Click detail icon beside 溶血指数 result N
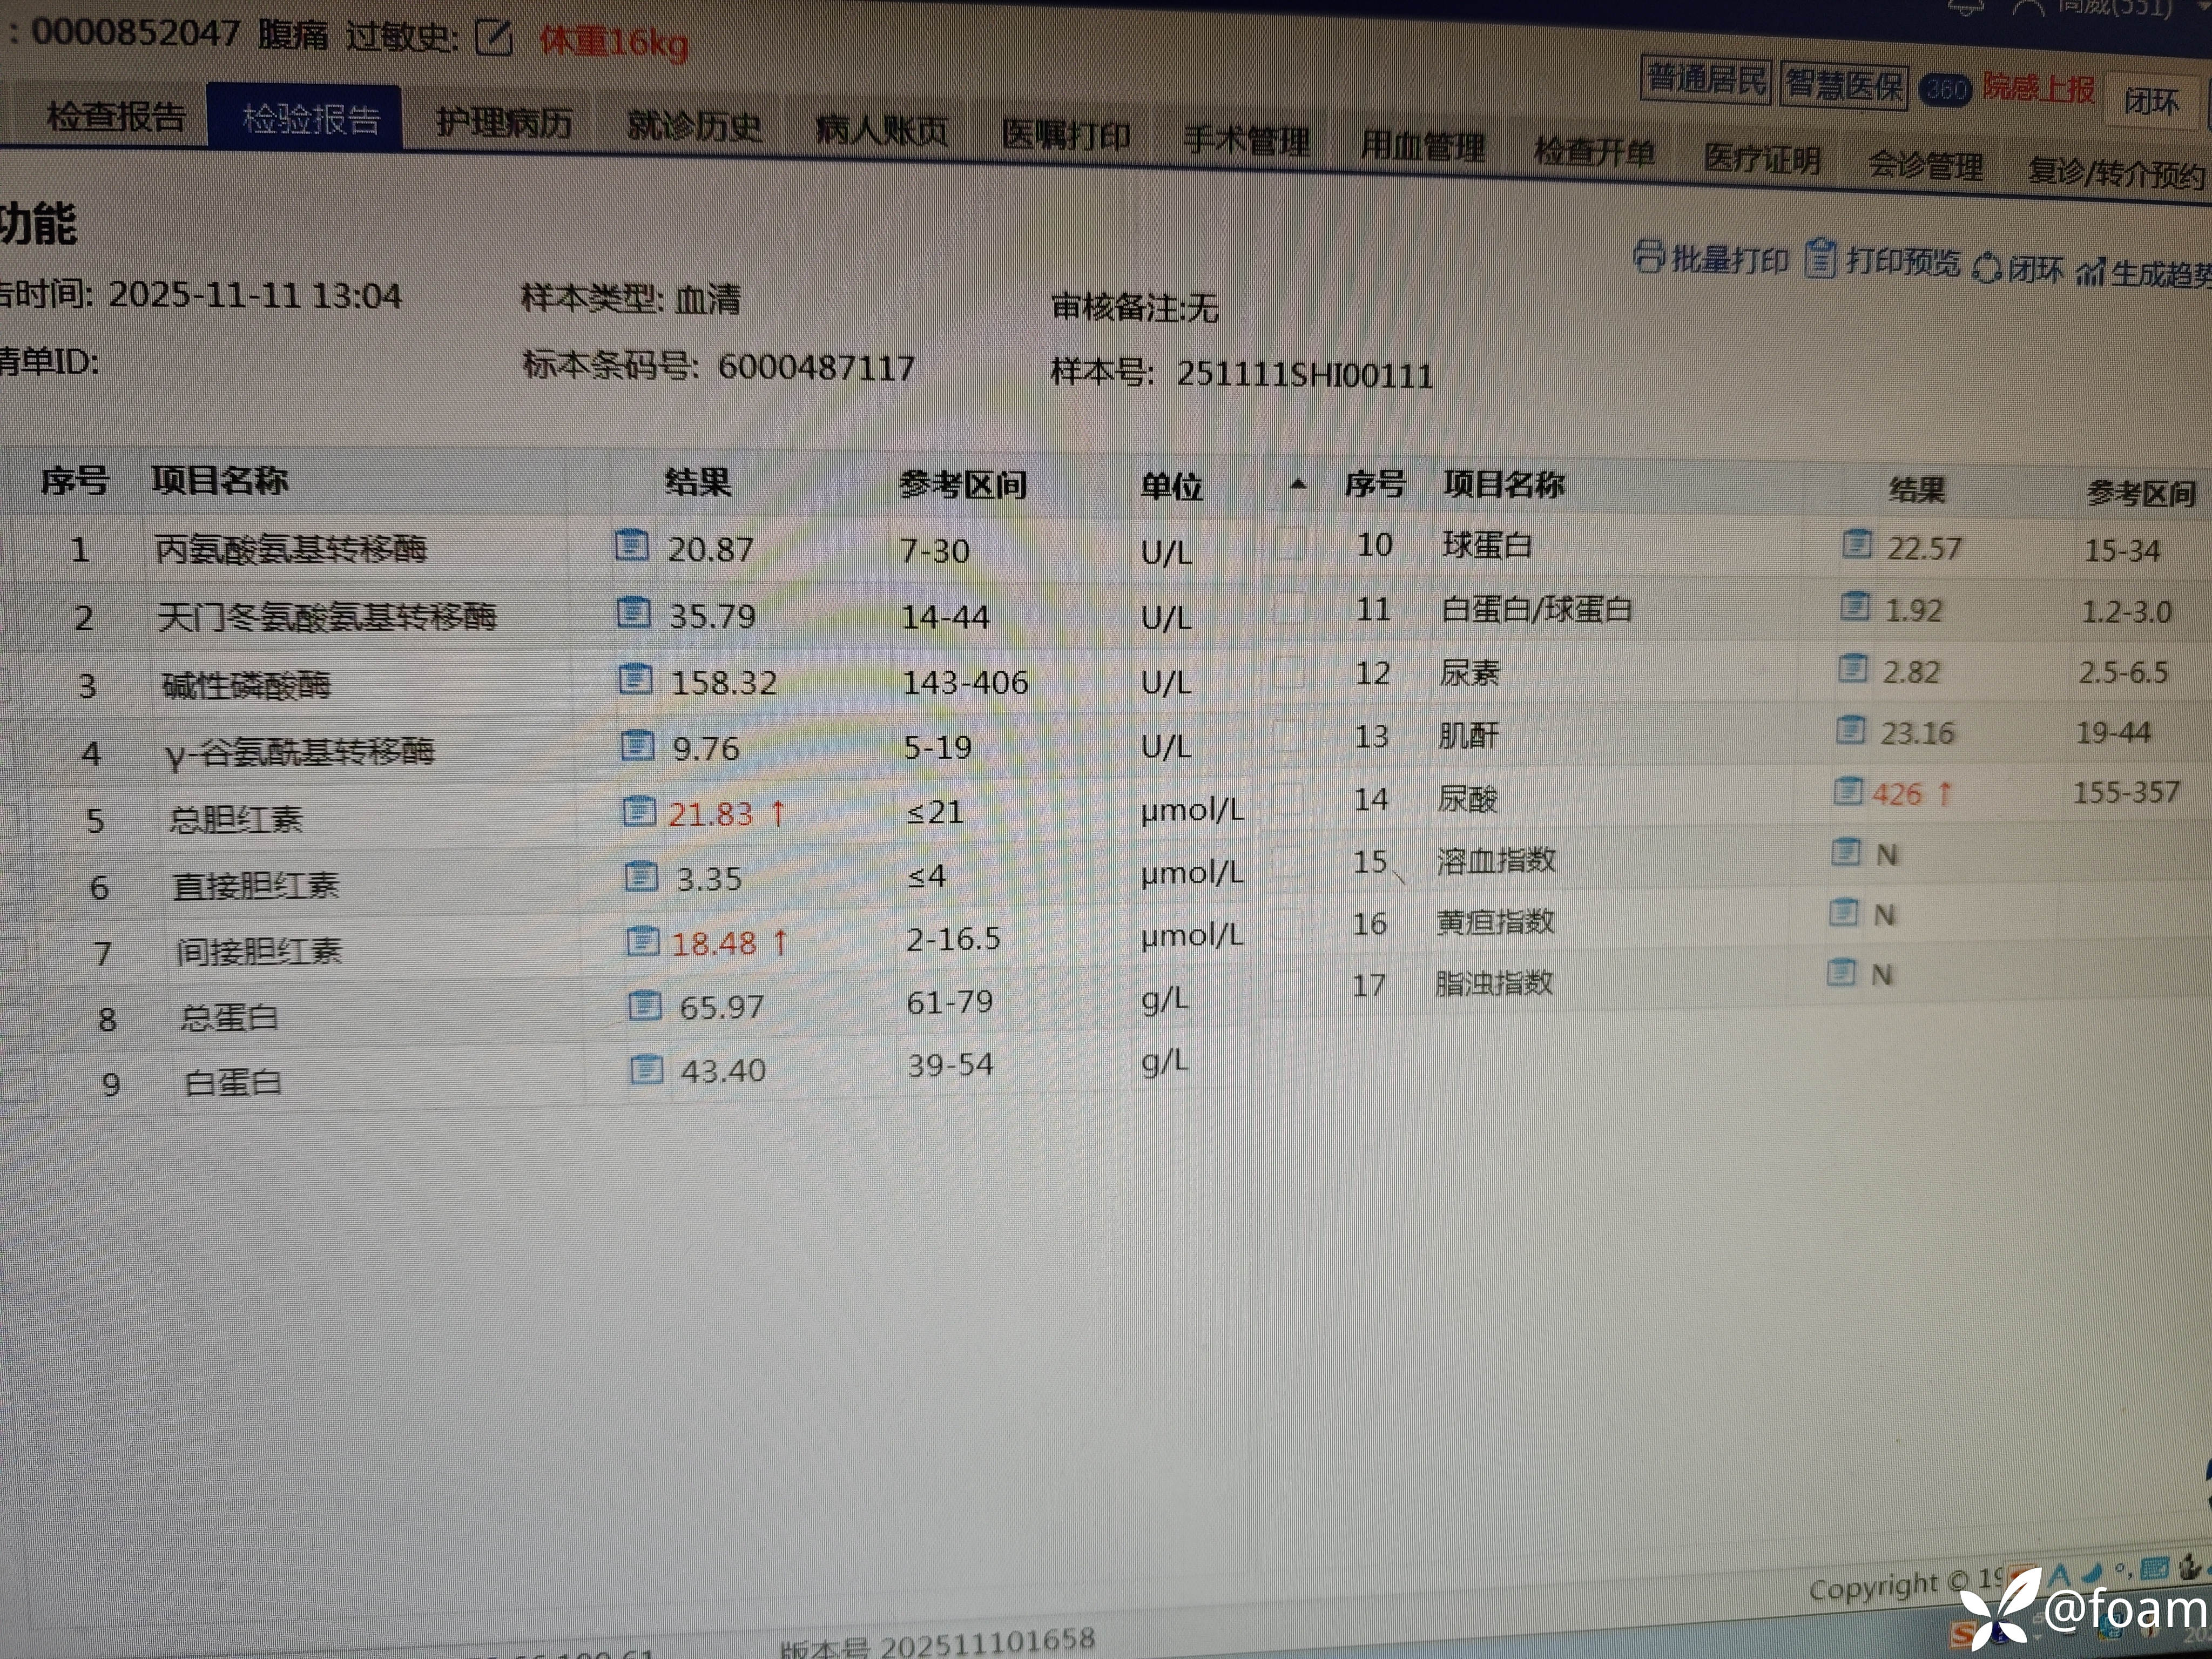Viewport: 2212px width, 1659px height. point(1846,853)
